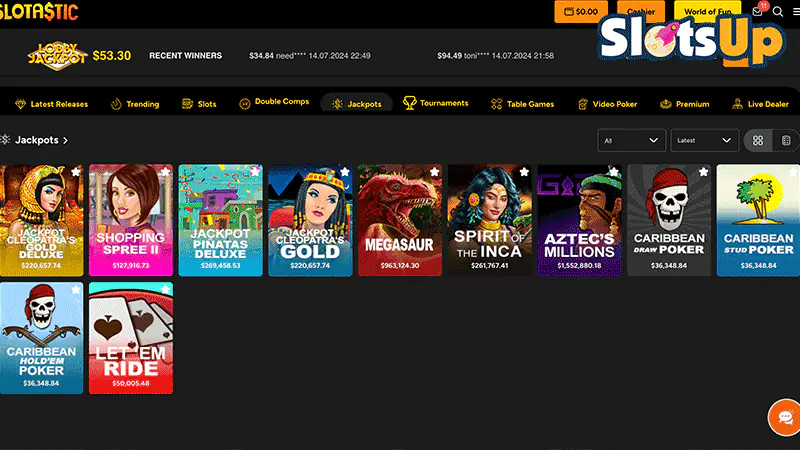Open the Cashier button
This screenshot has width=800, height=450.
(641, 11)
